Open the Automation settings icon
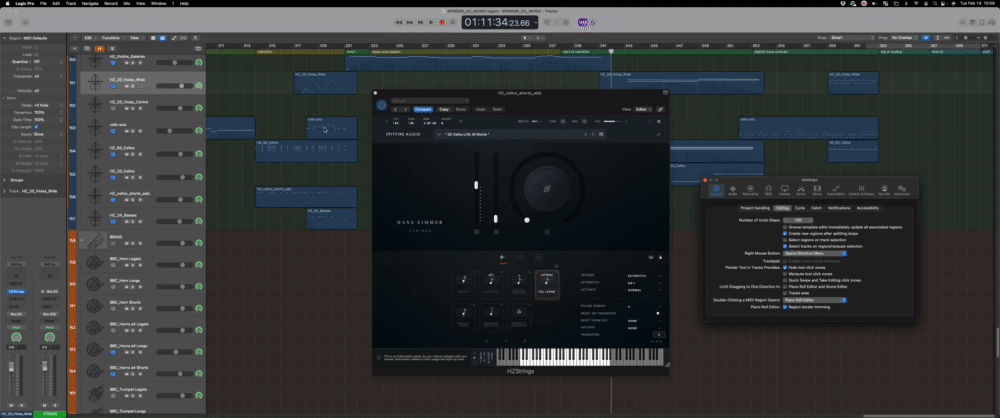Image resolution: width=1000 pixels, height=418 pixels. (836, 190)
